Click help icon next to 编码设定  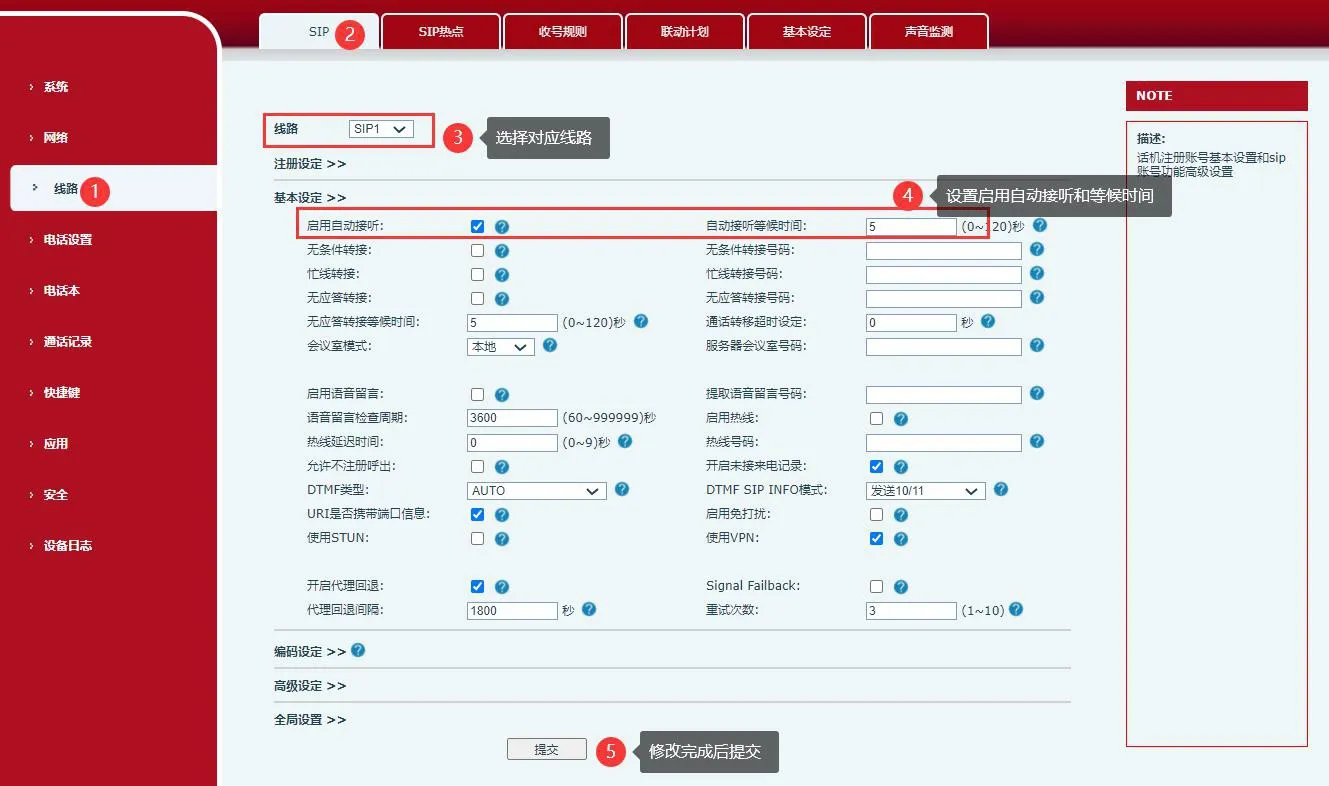[358, 650]
